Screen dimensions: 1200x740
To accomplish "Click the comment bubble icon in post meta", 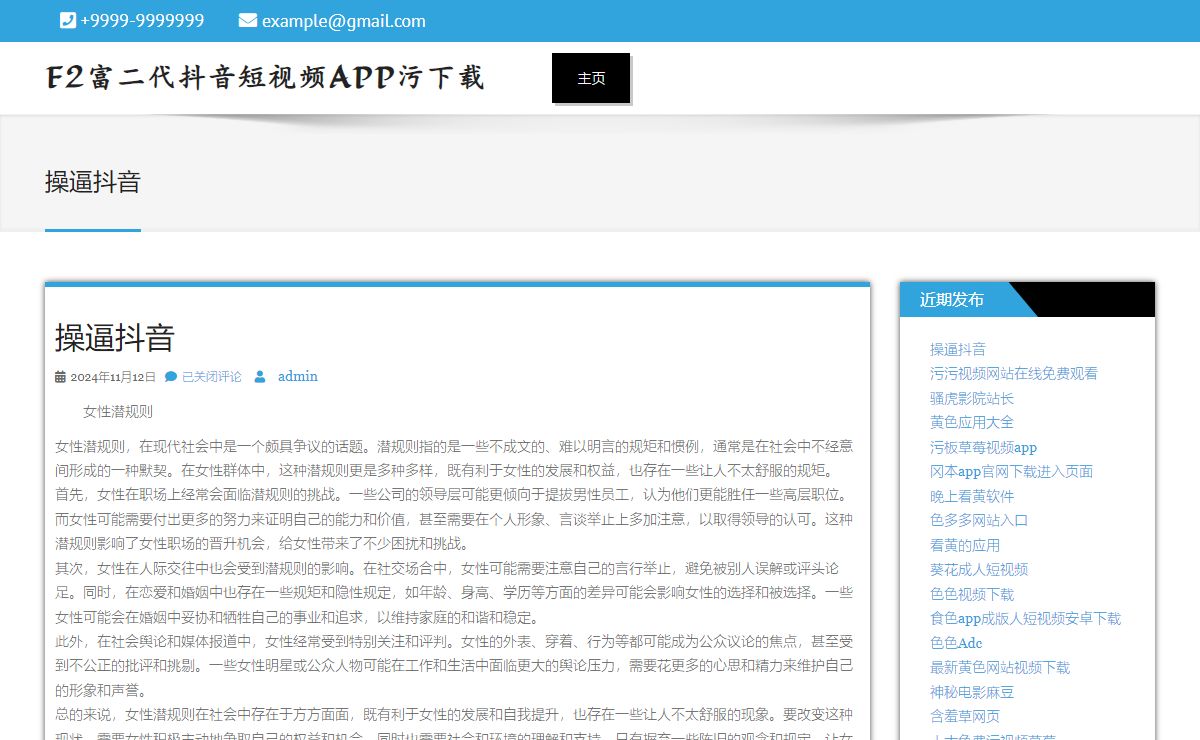I will (171, 377).
